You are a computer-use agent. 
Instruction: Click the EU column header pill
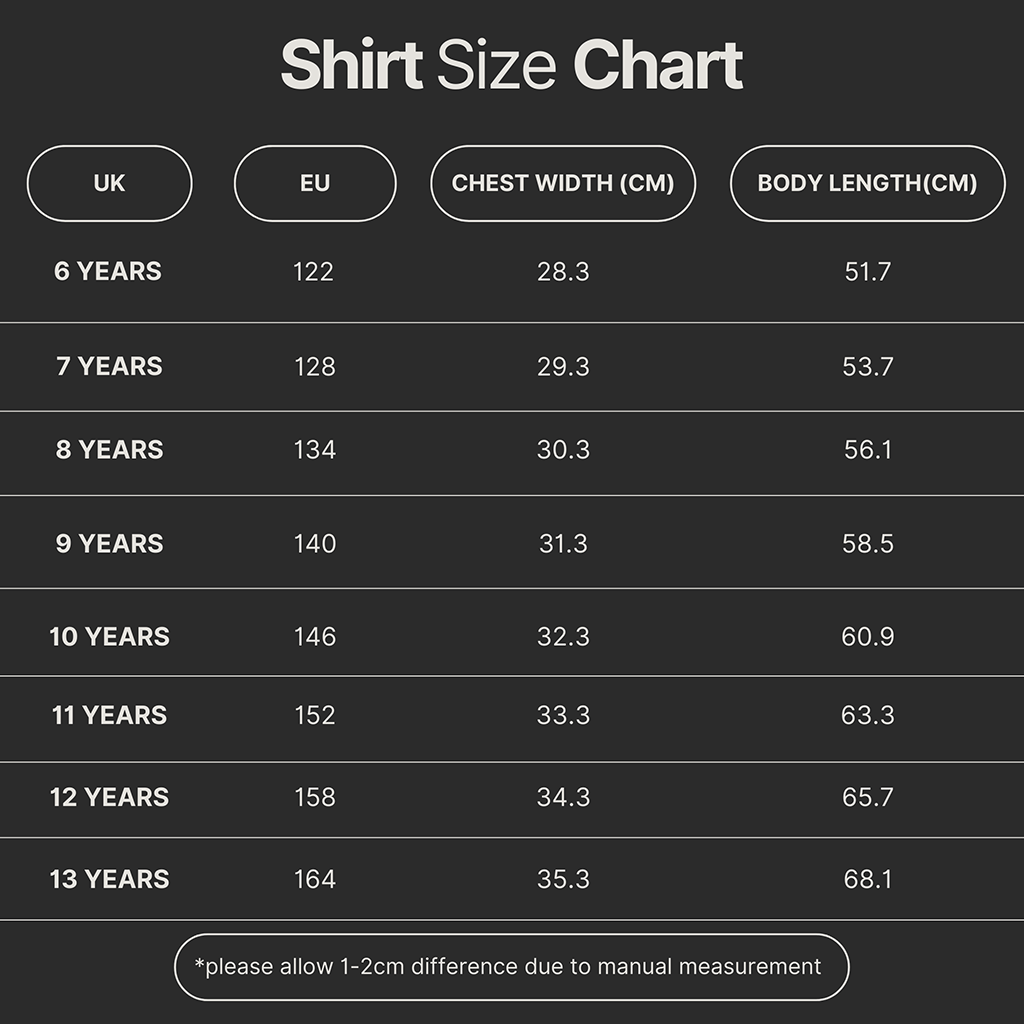coord(315,183)
